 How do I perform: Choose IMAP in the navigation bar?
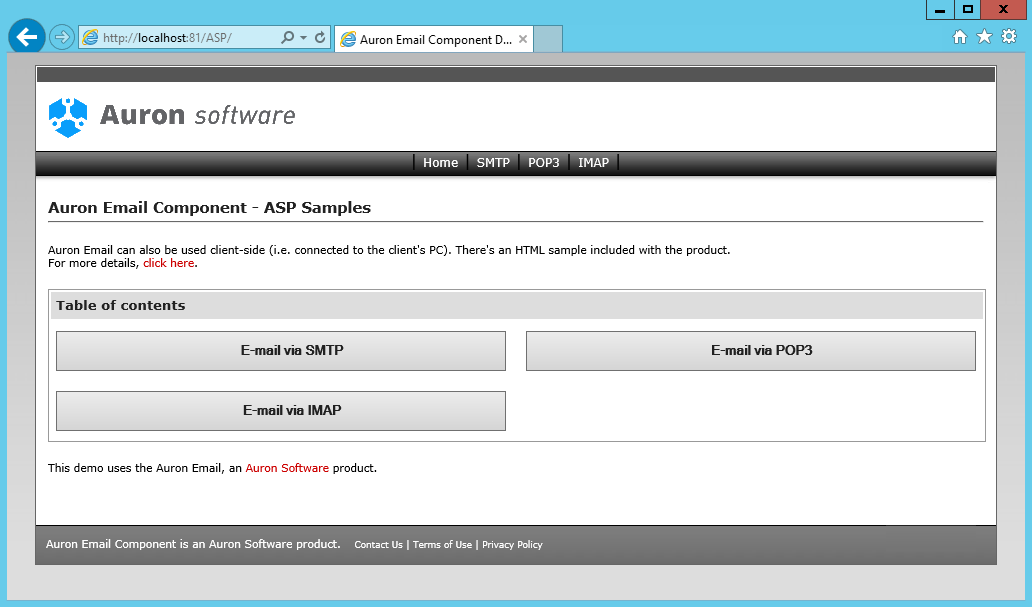[593, 163]
